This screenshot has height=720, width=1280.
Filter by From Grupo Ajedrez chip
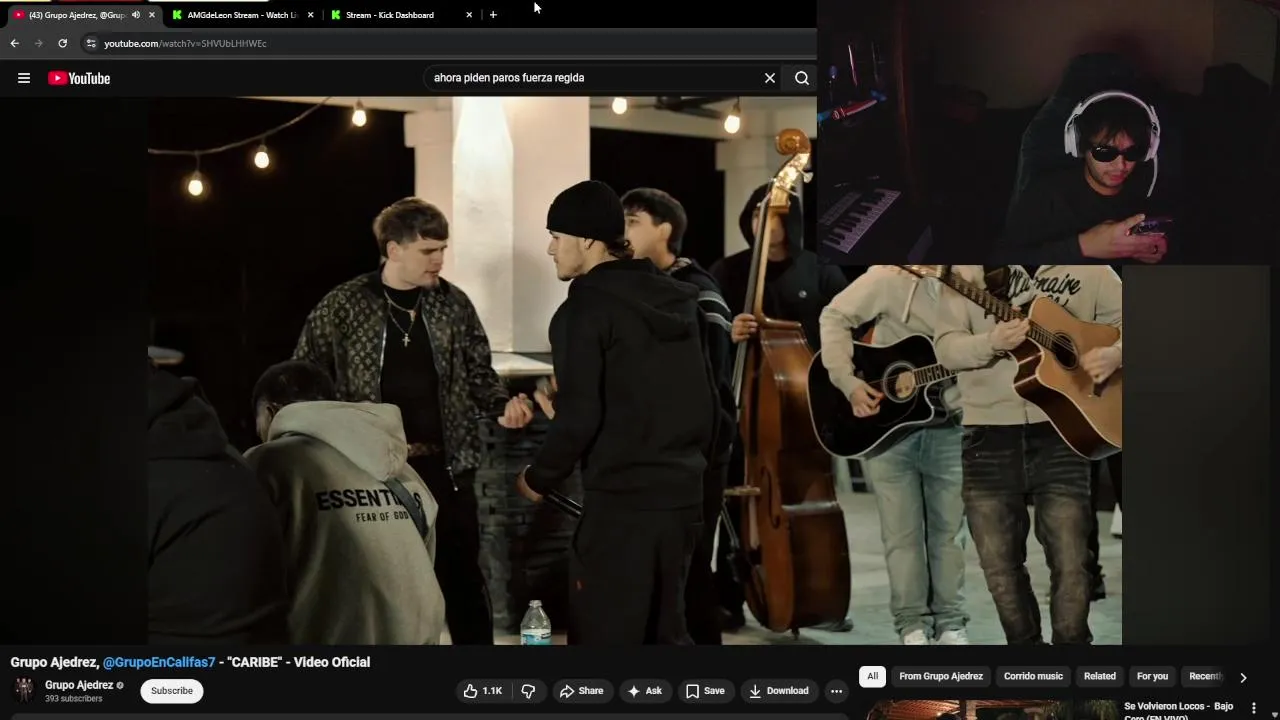(941, 677)
